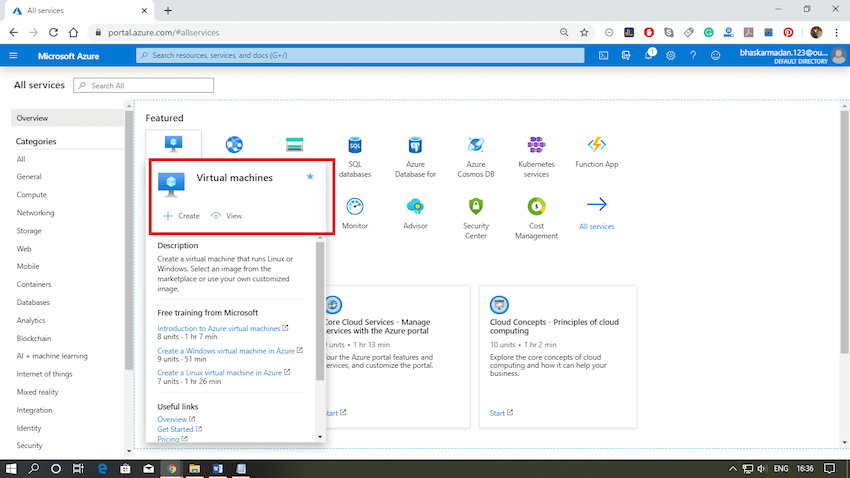The width and height of the screenshot is (850, 478).
Task: Select the Integration category
Action: [x=34, y=410]
